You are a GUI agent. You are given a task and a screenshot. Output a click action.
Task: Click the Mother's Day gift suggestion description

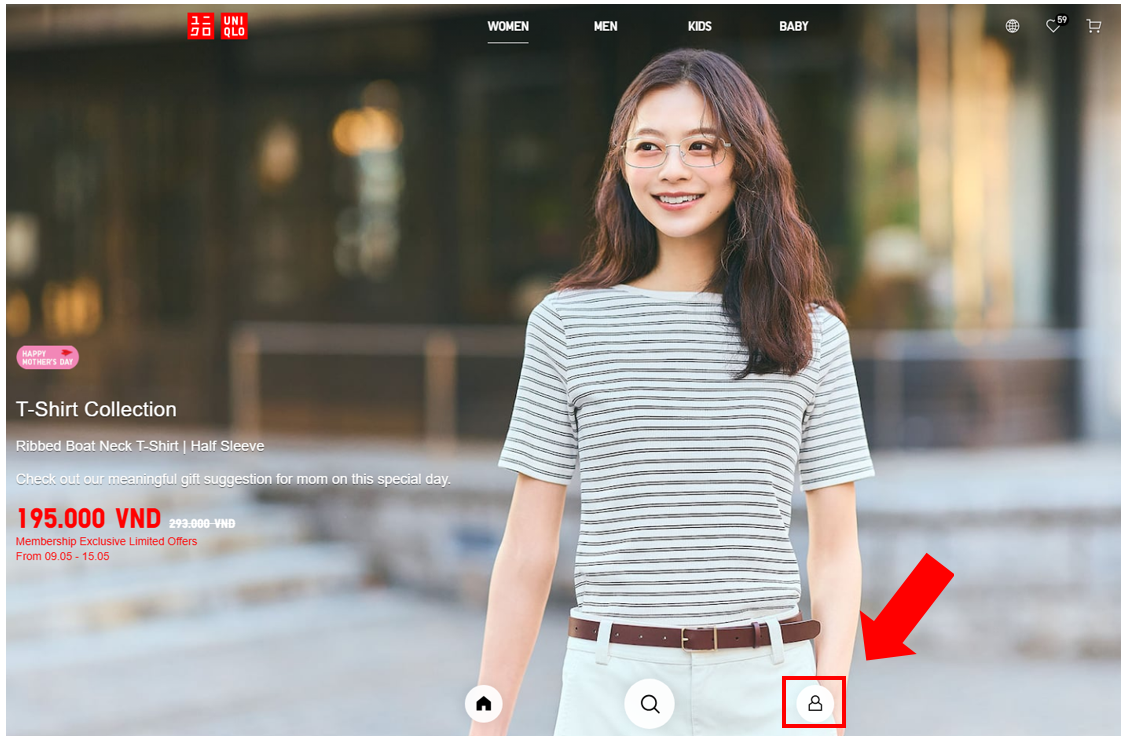pos(233,479)
